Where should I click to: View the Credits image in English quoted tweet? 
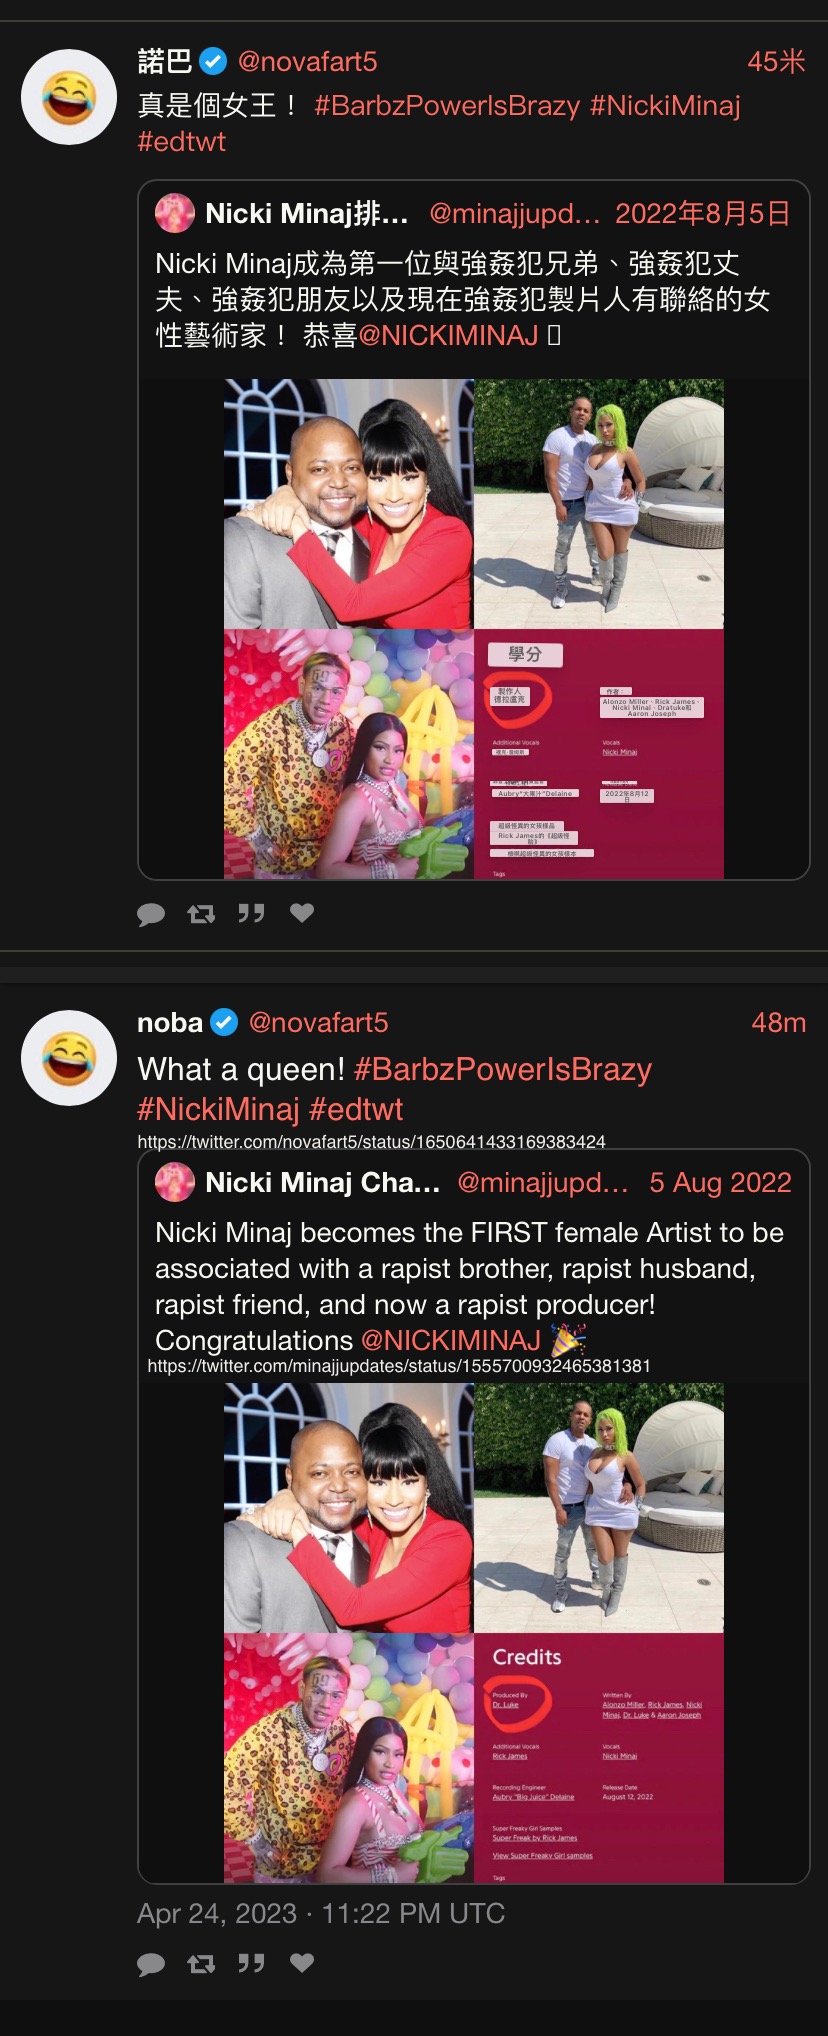pyautogui.click(x=599, y=1758)
